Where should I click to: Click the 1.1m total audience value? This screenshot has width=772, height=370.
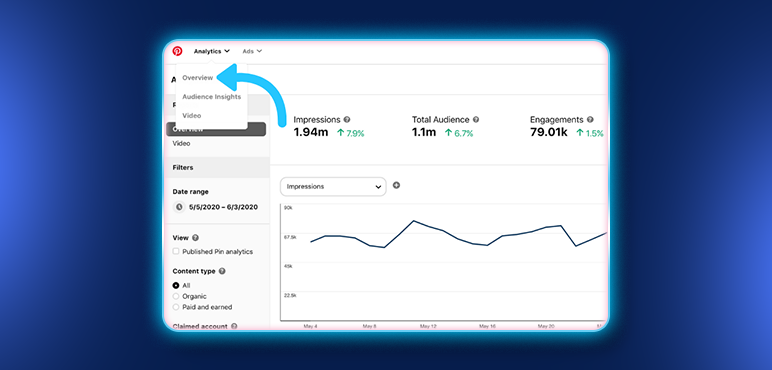pyautogui.click(x=424, y=132)
